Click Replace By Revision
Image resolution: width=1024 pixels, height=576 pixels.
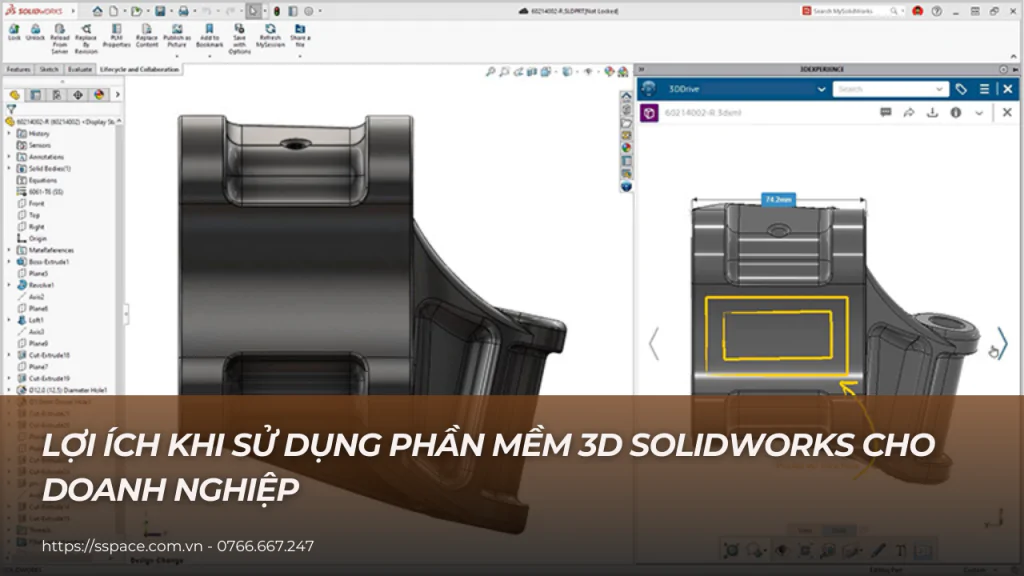[x=86, y=39]
